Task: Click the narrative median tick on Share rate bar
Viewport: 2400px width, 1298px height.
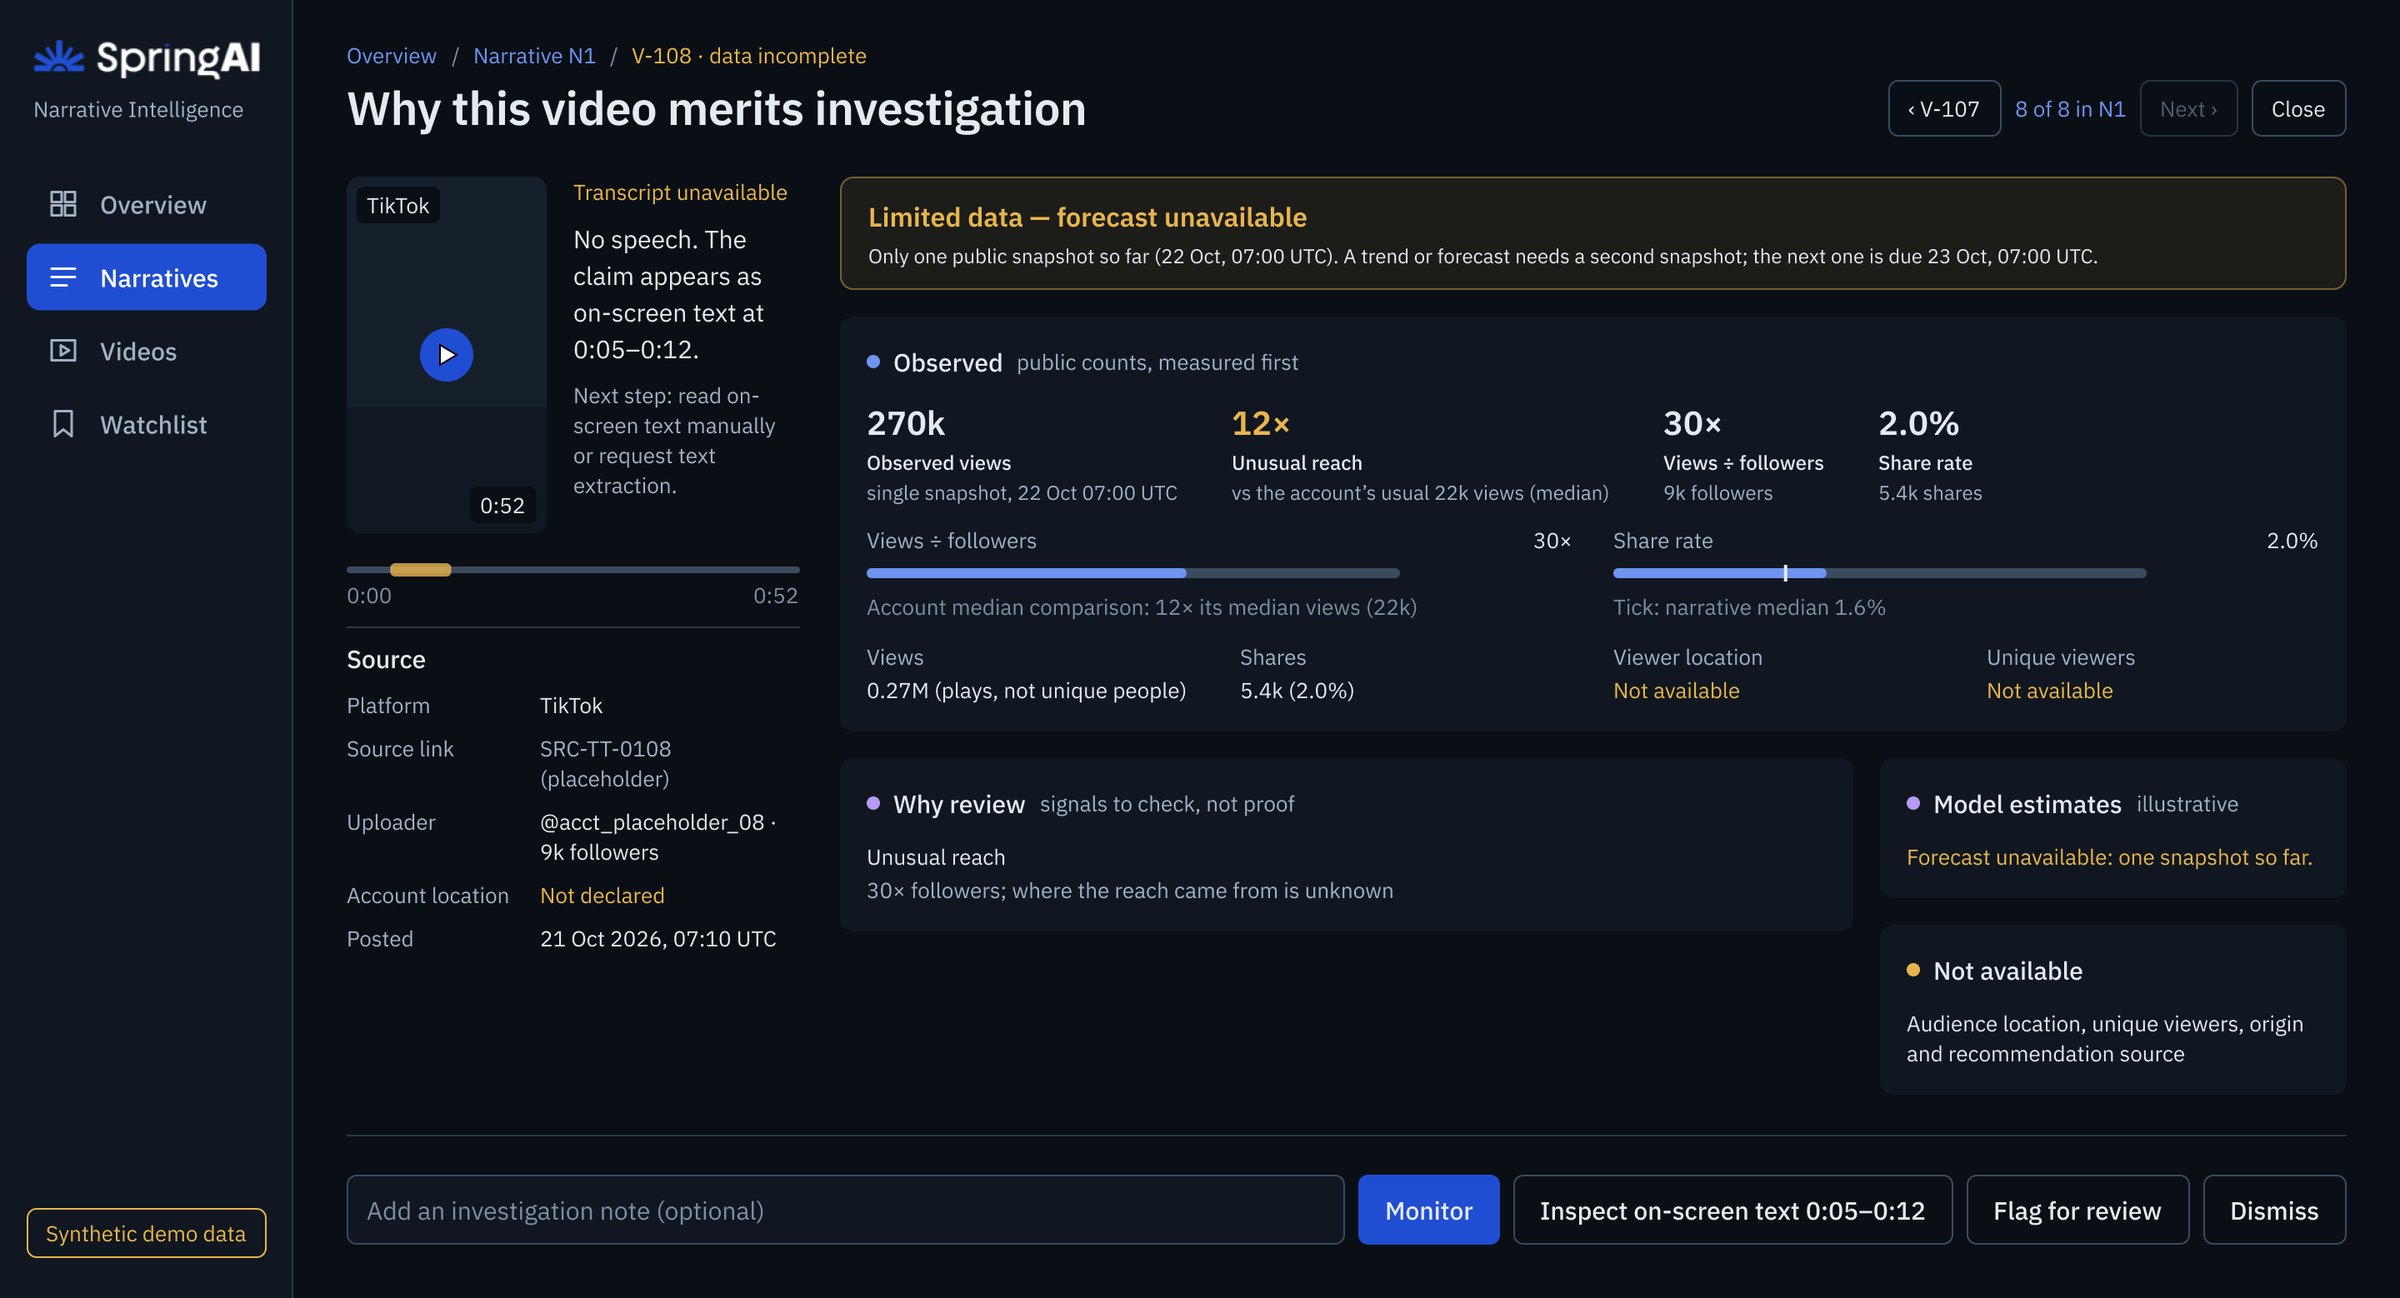Action: (x=1785, y=573)
